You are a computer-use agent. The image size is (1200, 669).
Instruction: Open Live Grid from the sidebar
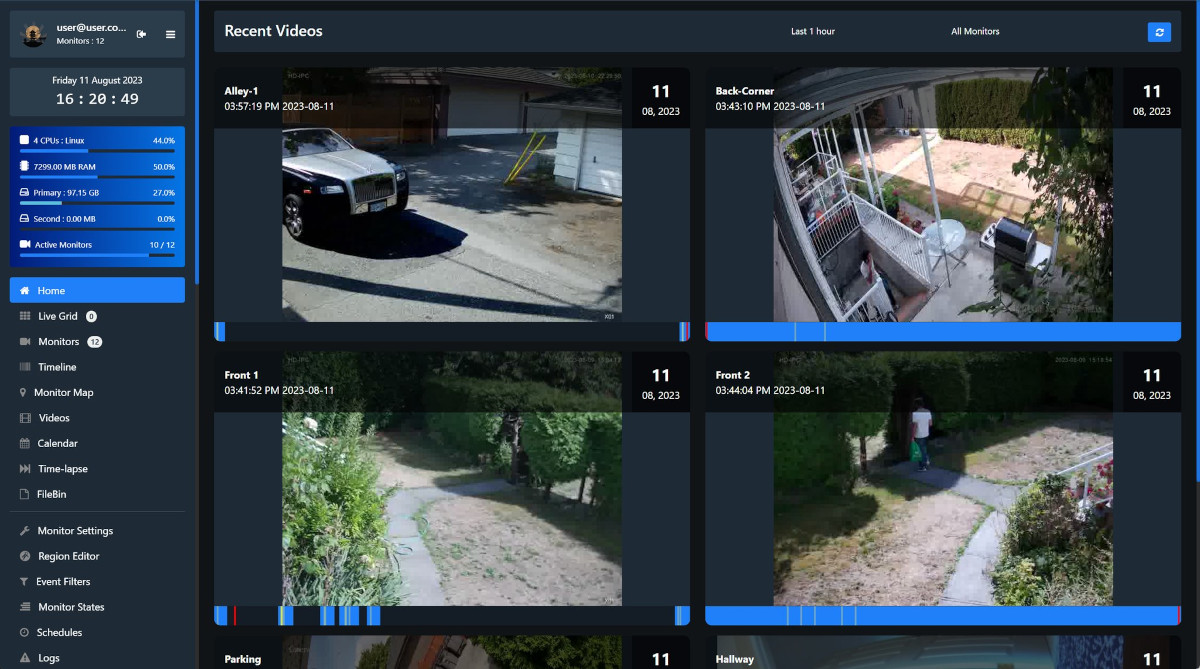click(57, 316)
